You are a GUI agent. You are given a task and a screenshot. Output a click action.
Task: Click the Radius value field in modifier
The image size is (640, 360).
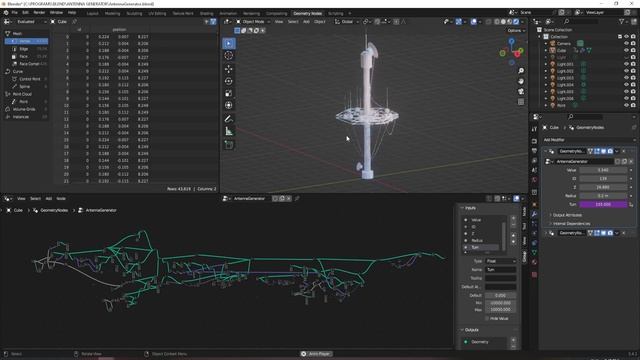(x=603, y=196)
